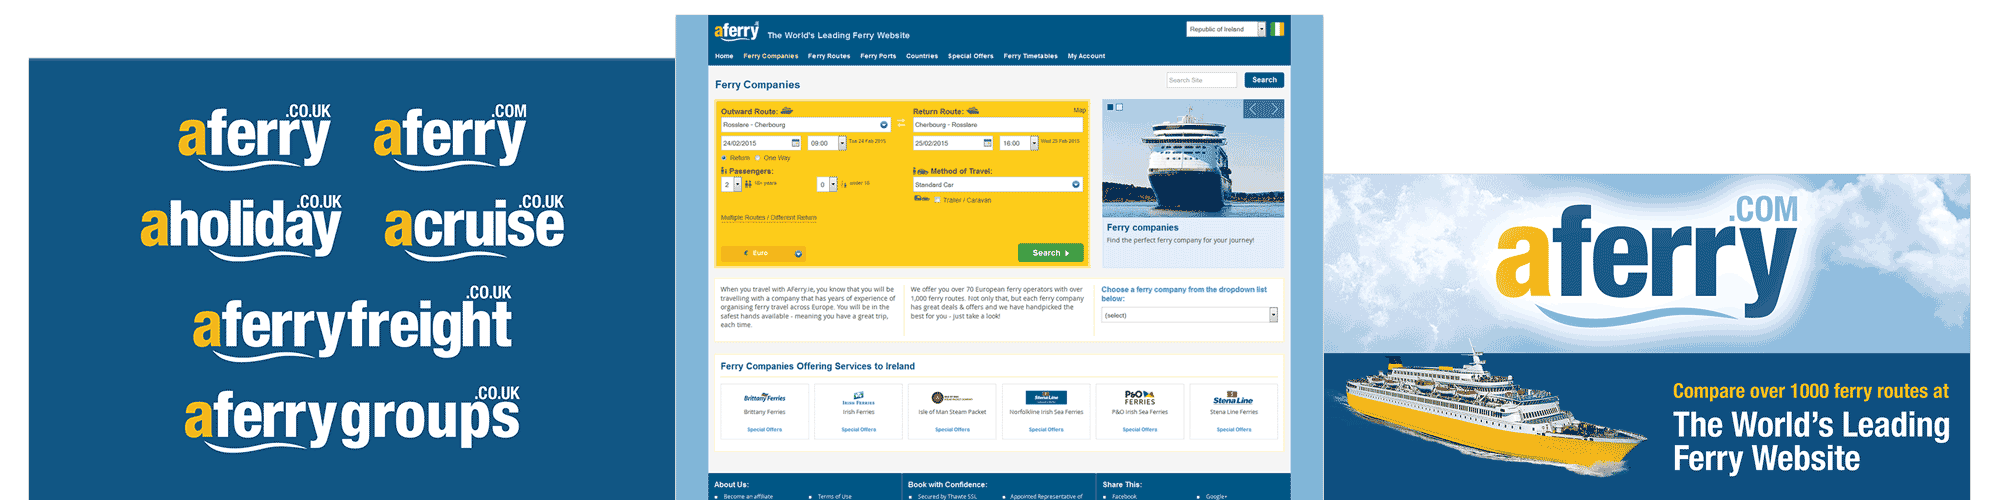Click the blue site Search button

(x=1264, y=80)
